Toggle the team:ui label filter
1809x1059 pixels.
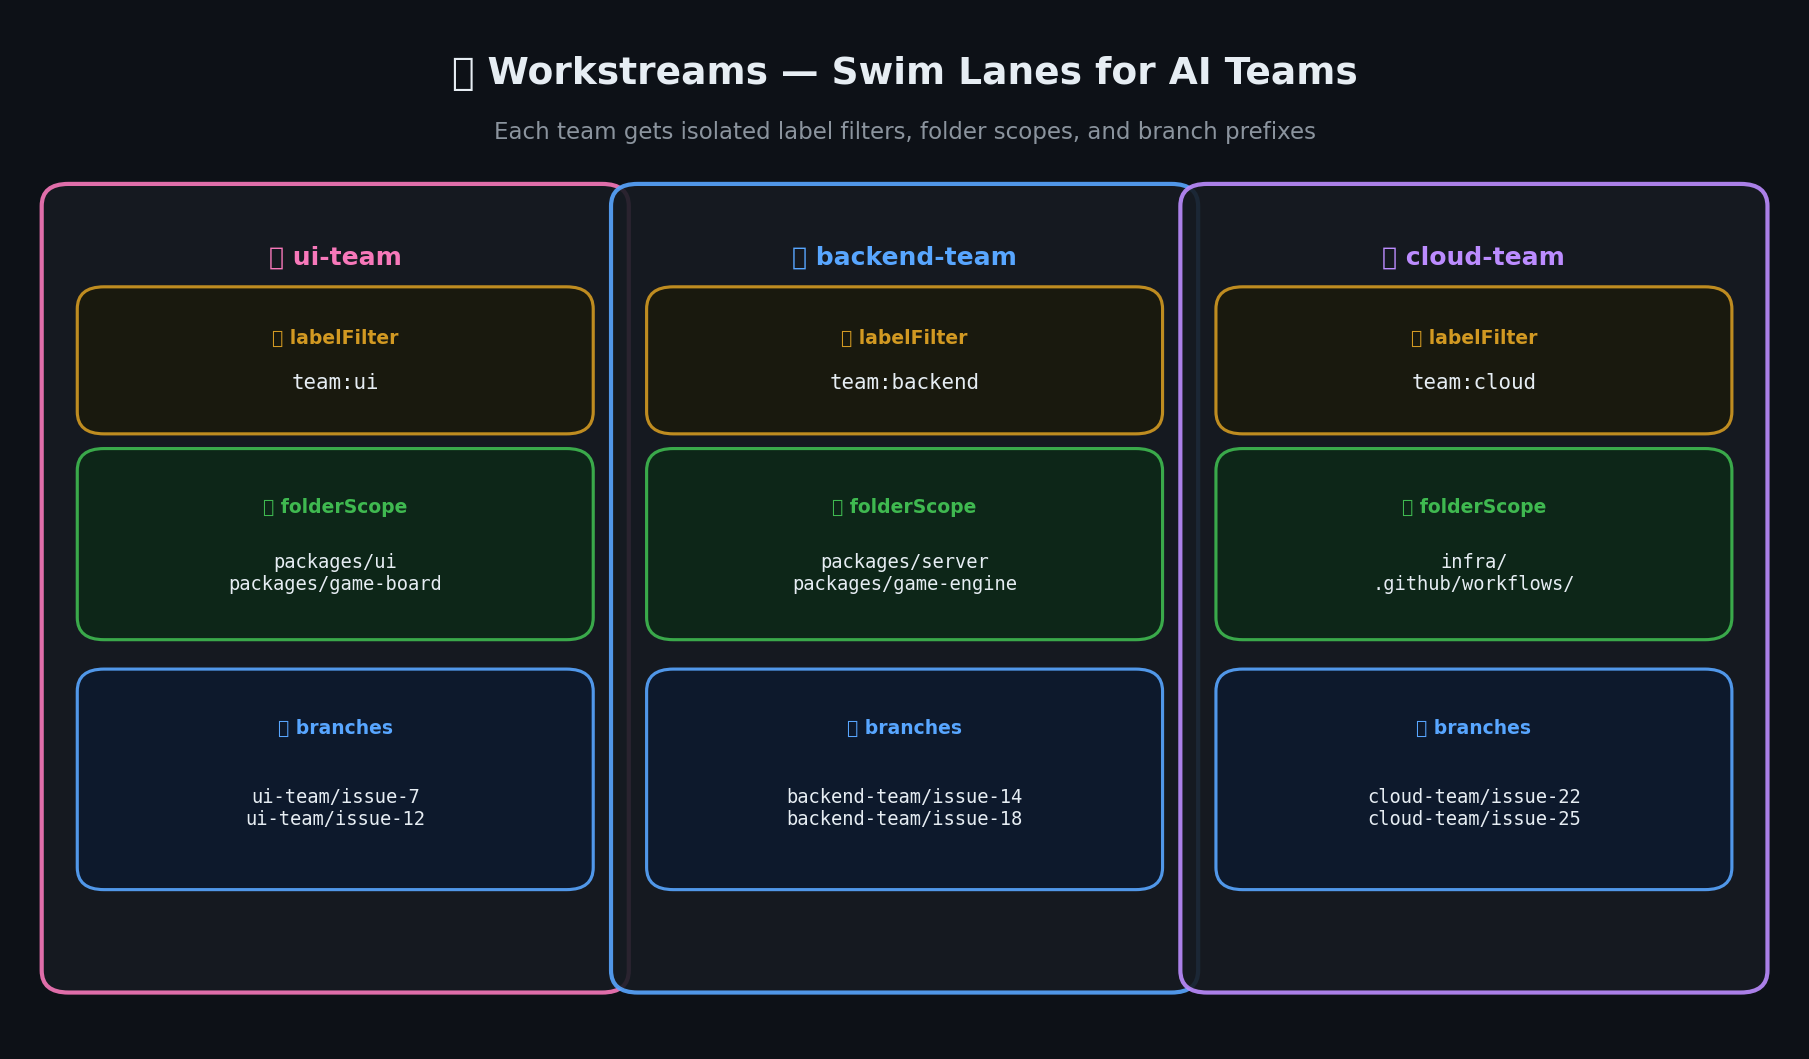[334, 381]
